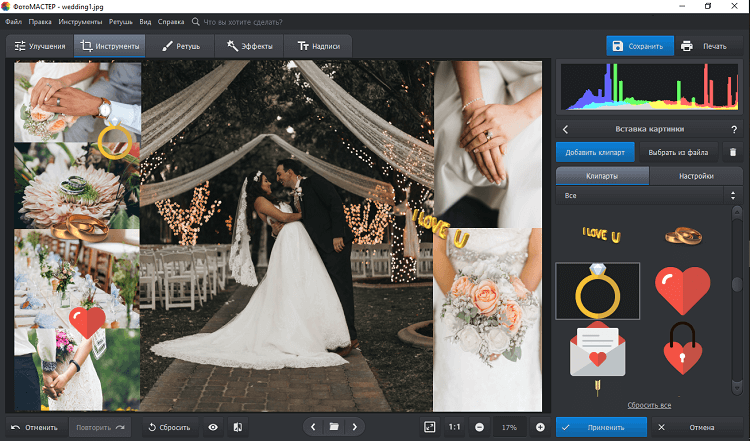Open the Справка menu
This screenshot has width=750, height=441.
coord(171,22)
